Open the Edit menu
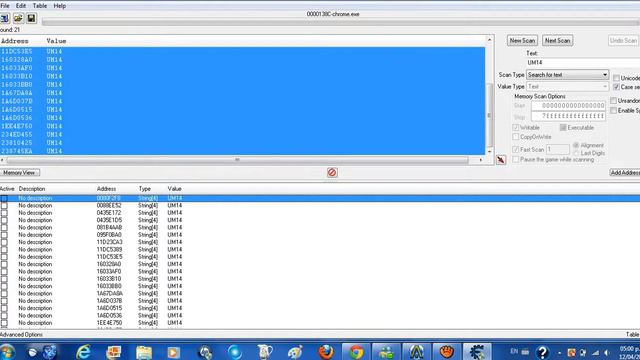This screenshot has width=640, height=360. [x=21, y=6]
